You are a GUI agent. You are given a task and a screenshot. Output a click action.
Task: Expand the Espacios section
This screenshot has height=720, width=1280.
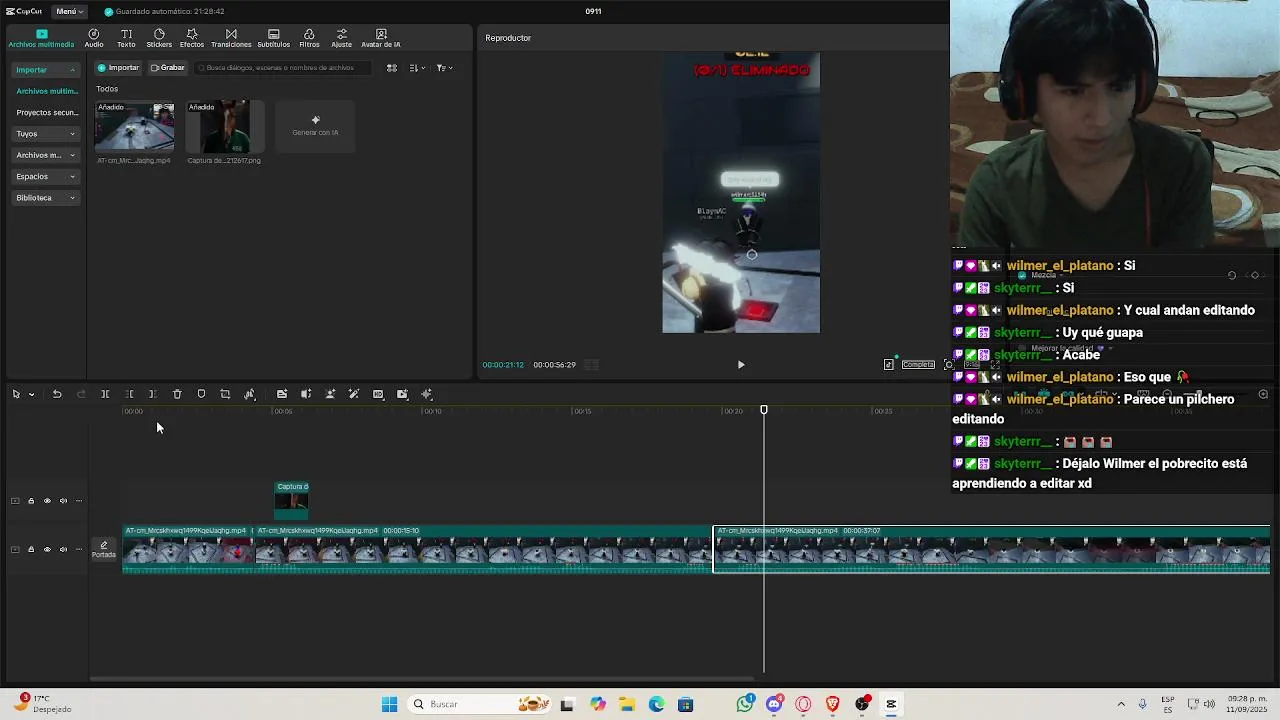click(x=45, y=176)
